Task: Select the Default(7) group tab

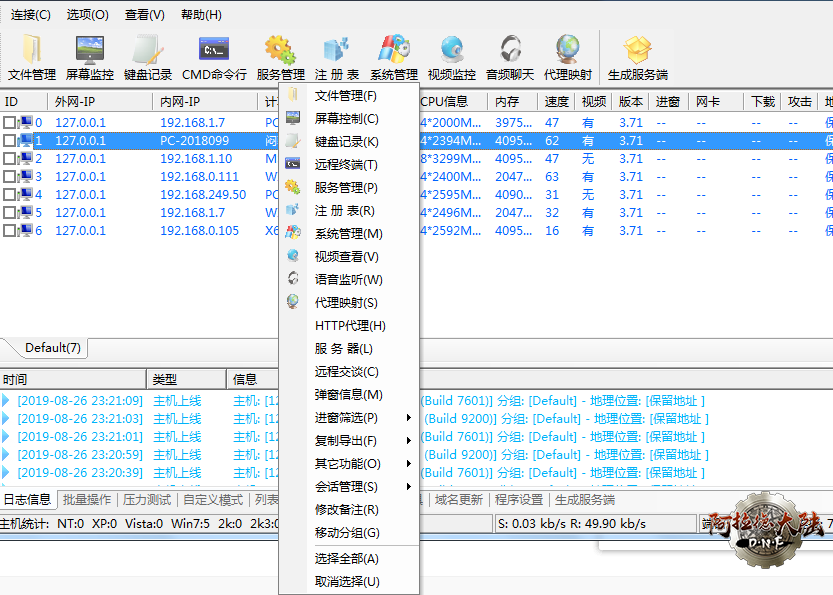Action: click(x=53, y=348)
